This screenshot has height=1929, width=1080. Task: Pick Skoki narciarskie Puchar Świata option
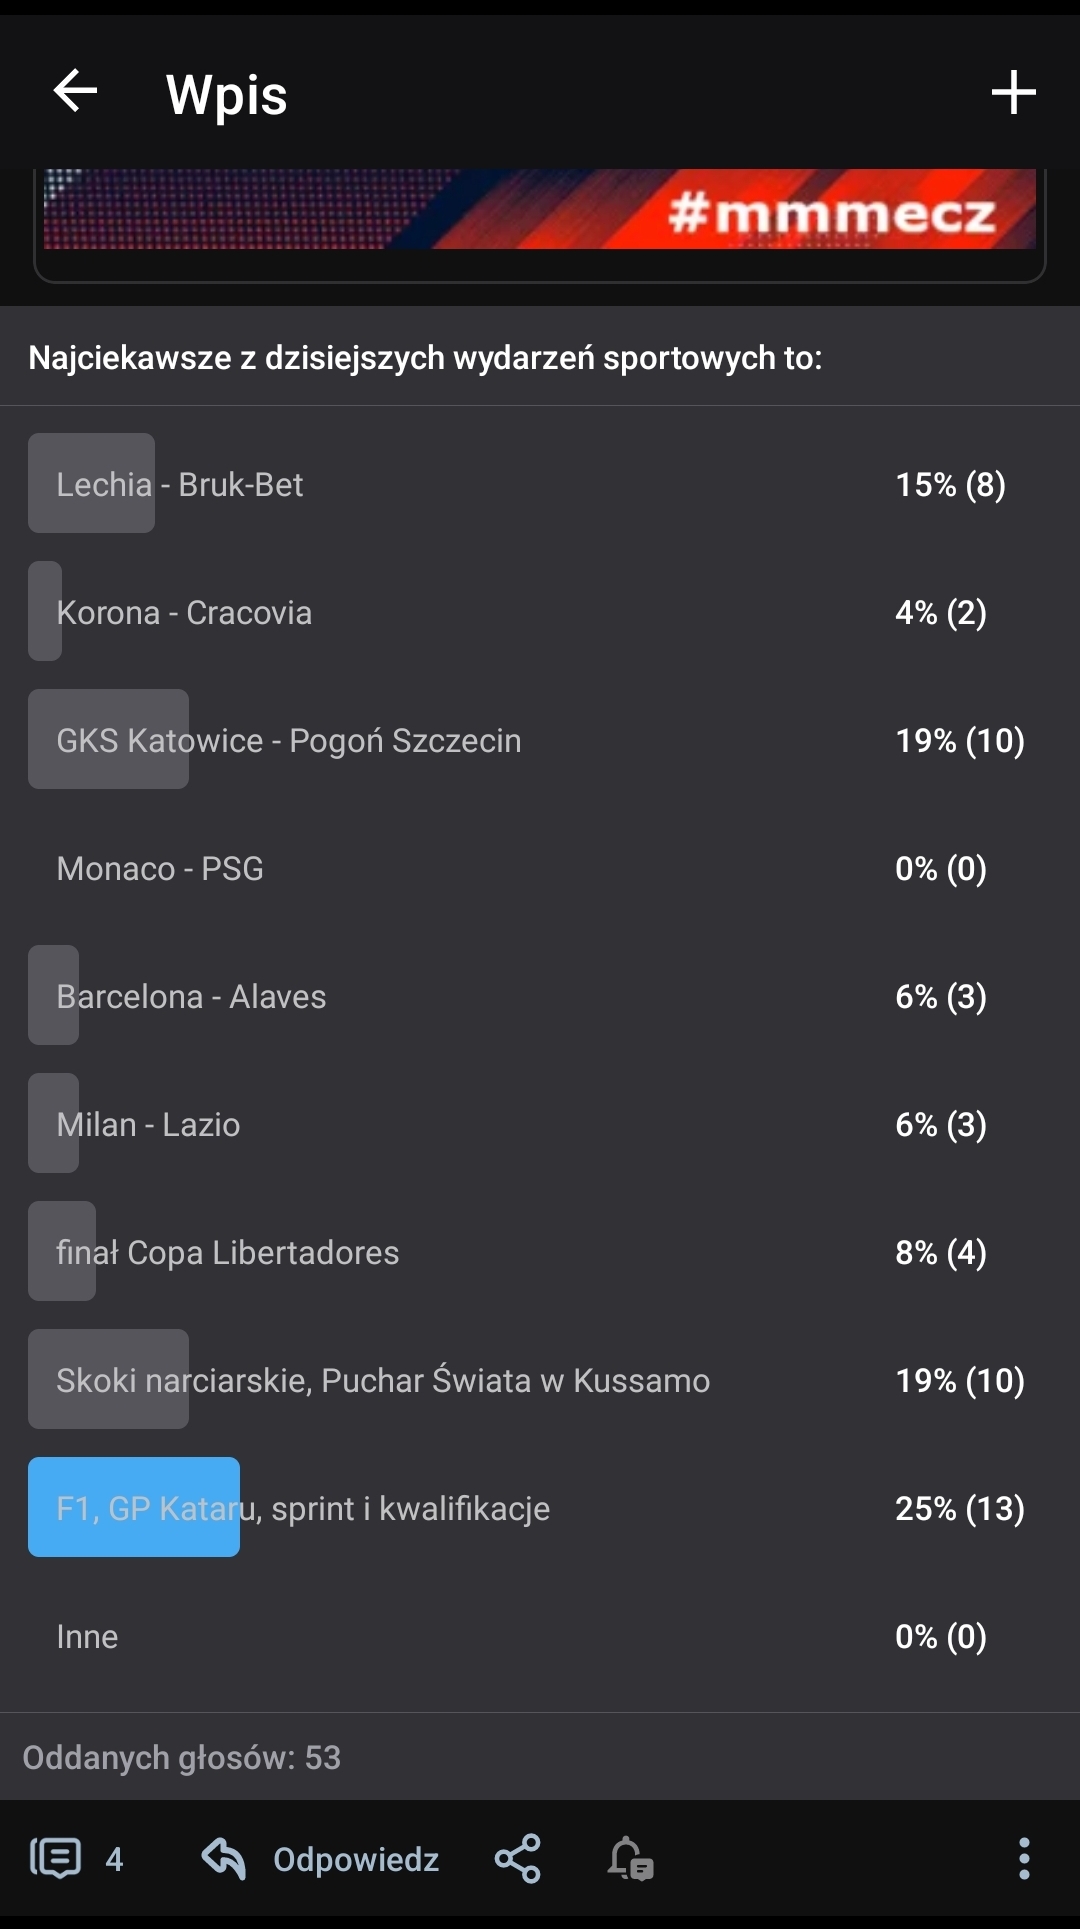383,1381
